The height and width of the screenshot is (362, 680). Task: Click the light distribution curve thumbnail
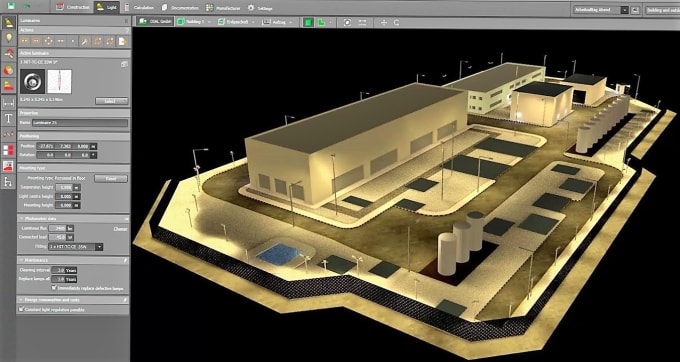point(59,82)
